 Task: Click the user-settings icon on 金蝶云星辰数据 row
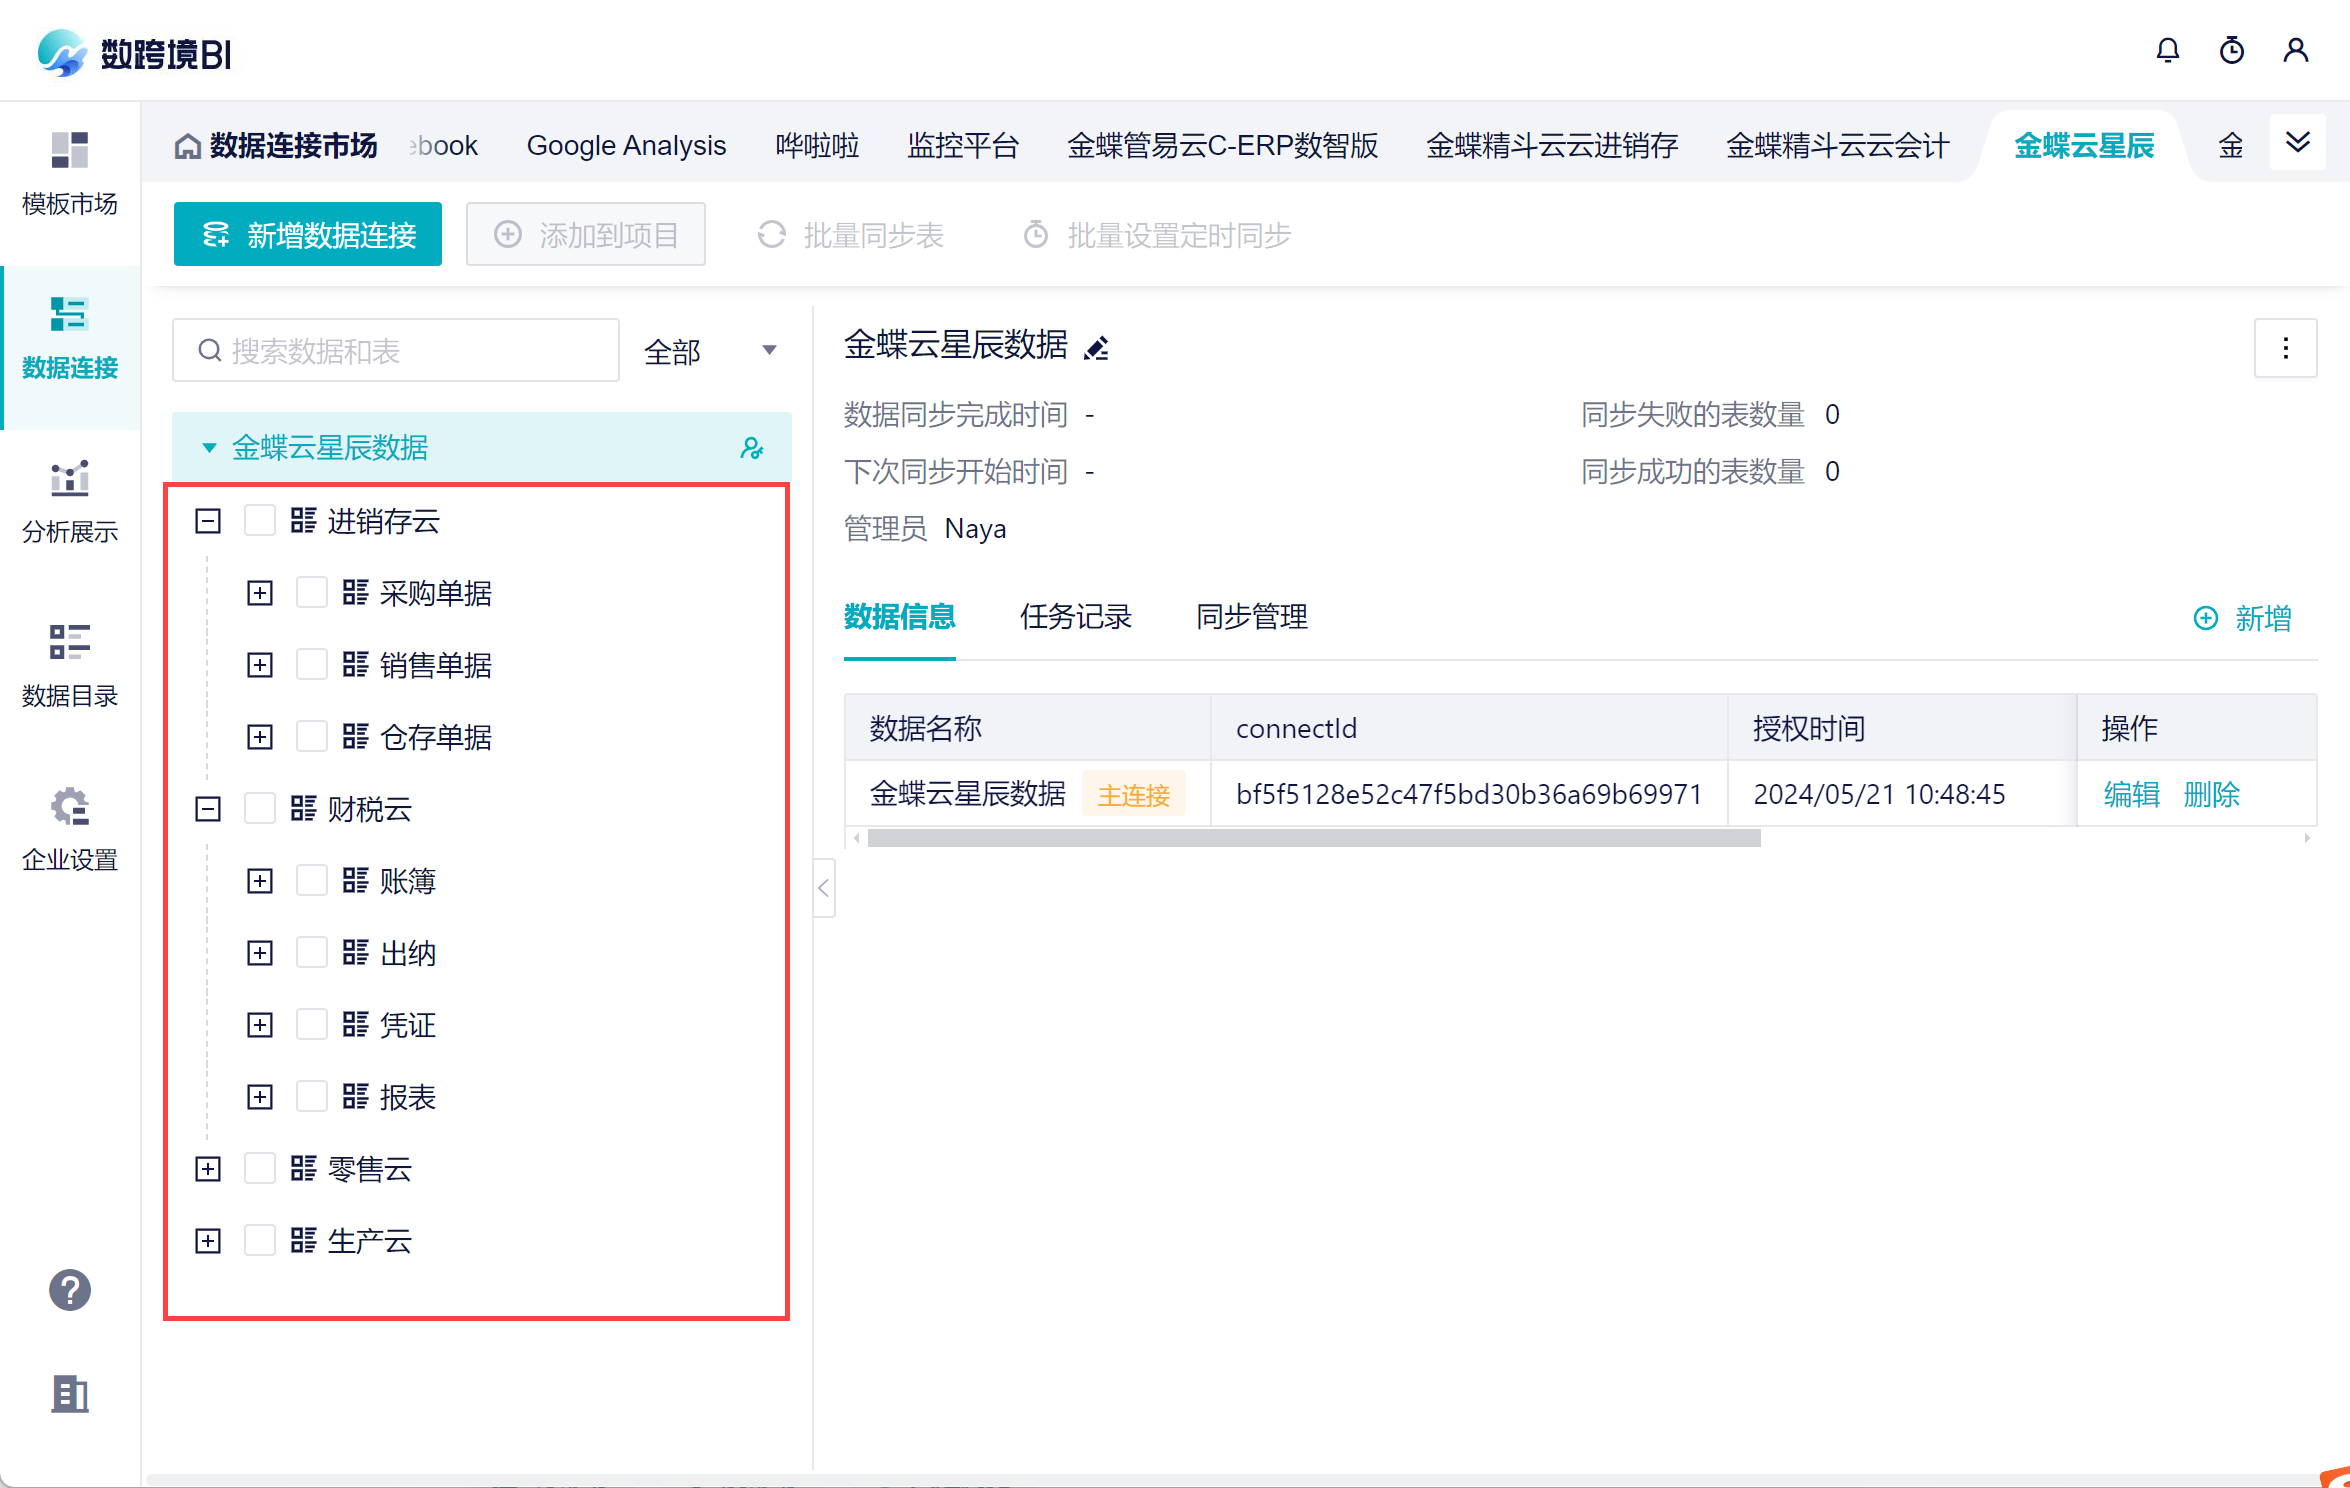(752, 447)
